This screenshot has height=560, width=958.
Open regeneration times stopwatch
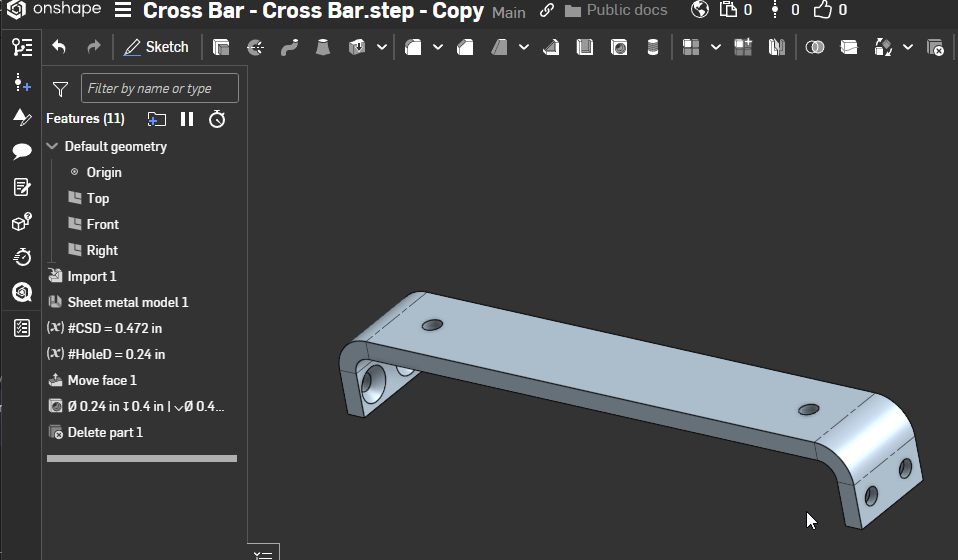tap(217, 119)
